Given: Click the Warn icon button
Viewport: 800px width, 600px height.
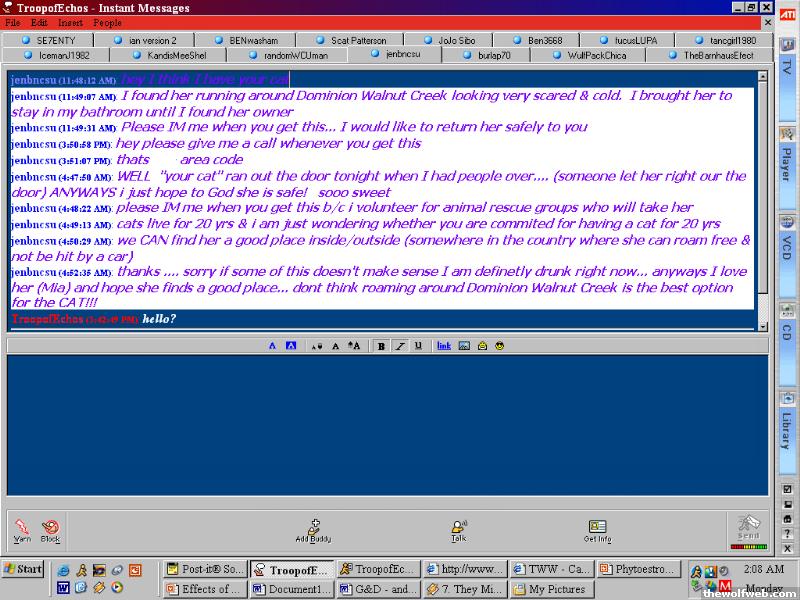Looking at the screenshot, I should (x=22, y=527).
